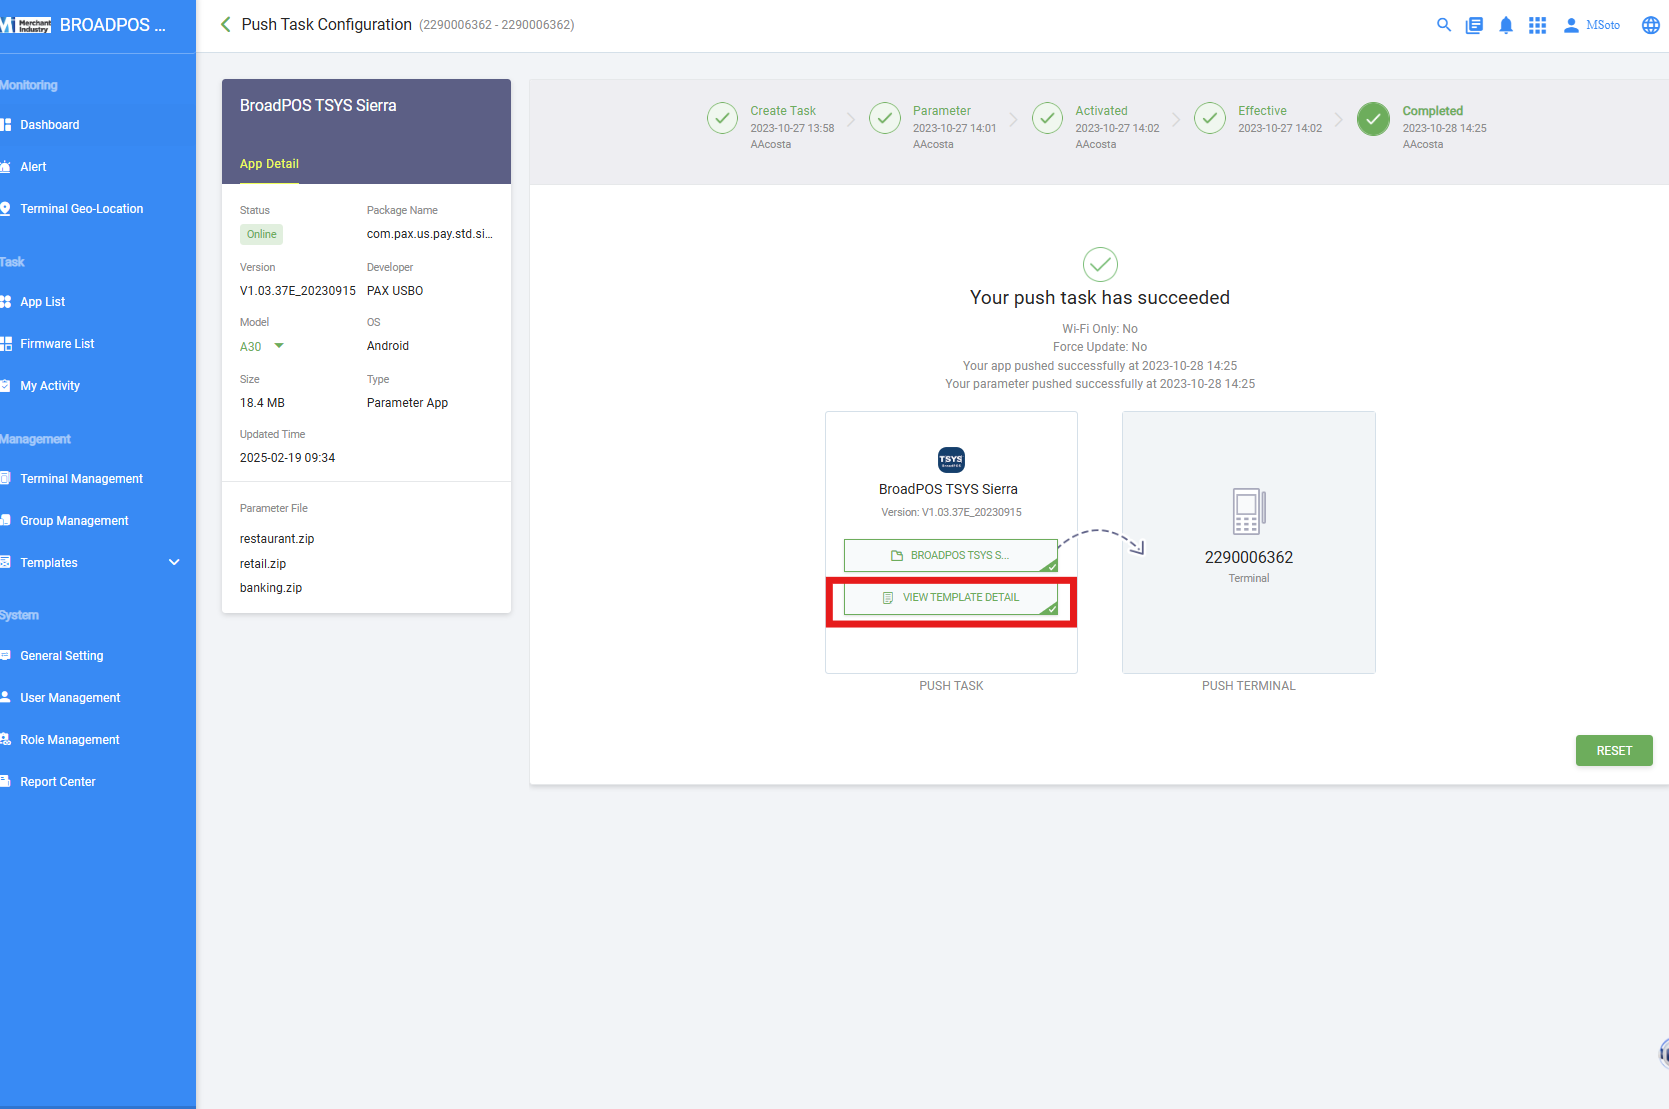This screenshot has height=1109, width=1669.
Task: Select the App Detail tab
Action: click(269, 164)
